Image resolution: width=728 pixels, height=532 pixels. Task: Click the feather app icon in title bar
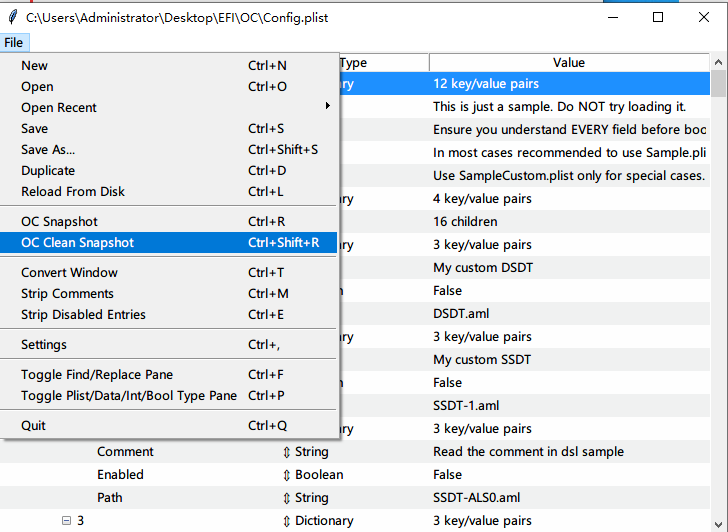[12, 17]
